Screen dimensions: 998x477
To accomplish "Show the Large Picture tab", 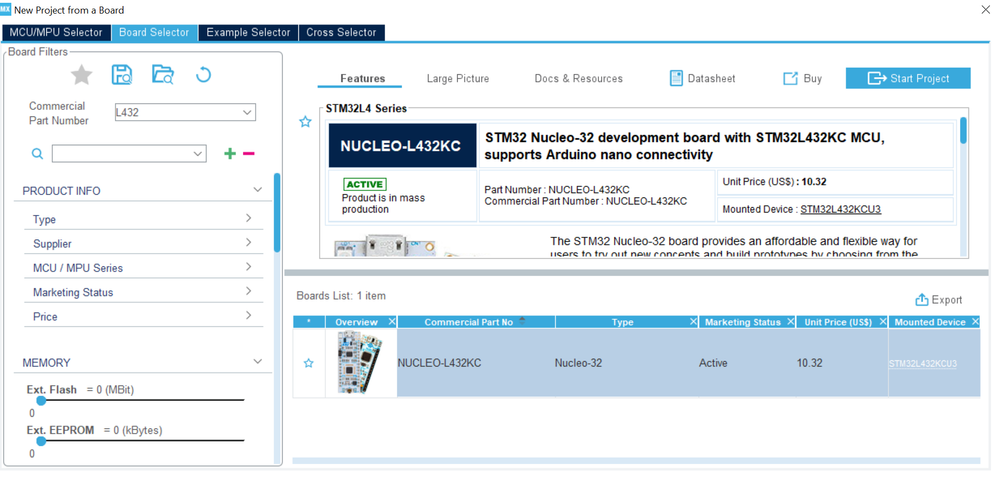I will [x=458, y=78].
